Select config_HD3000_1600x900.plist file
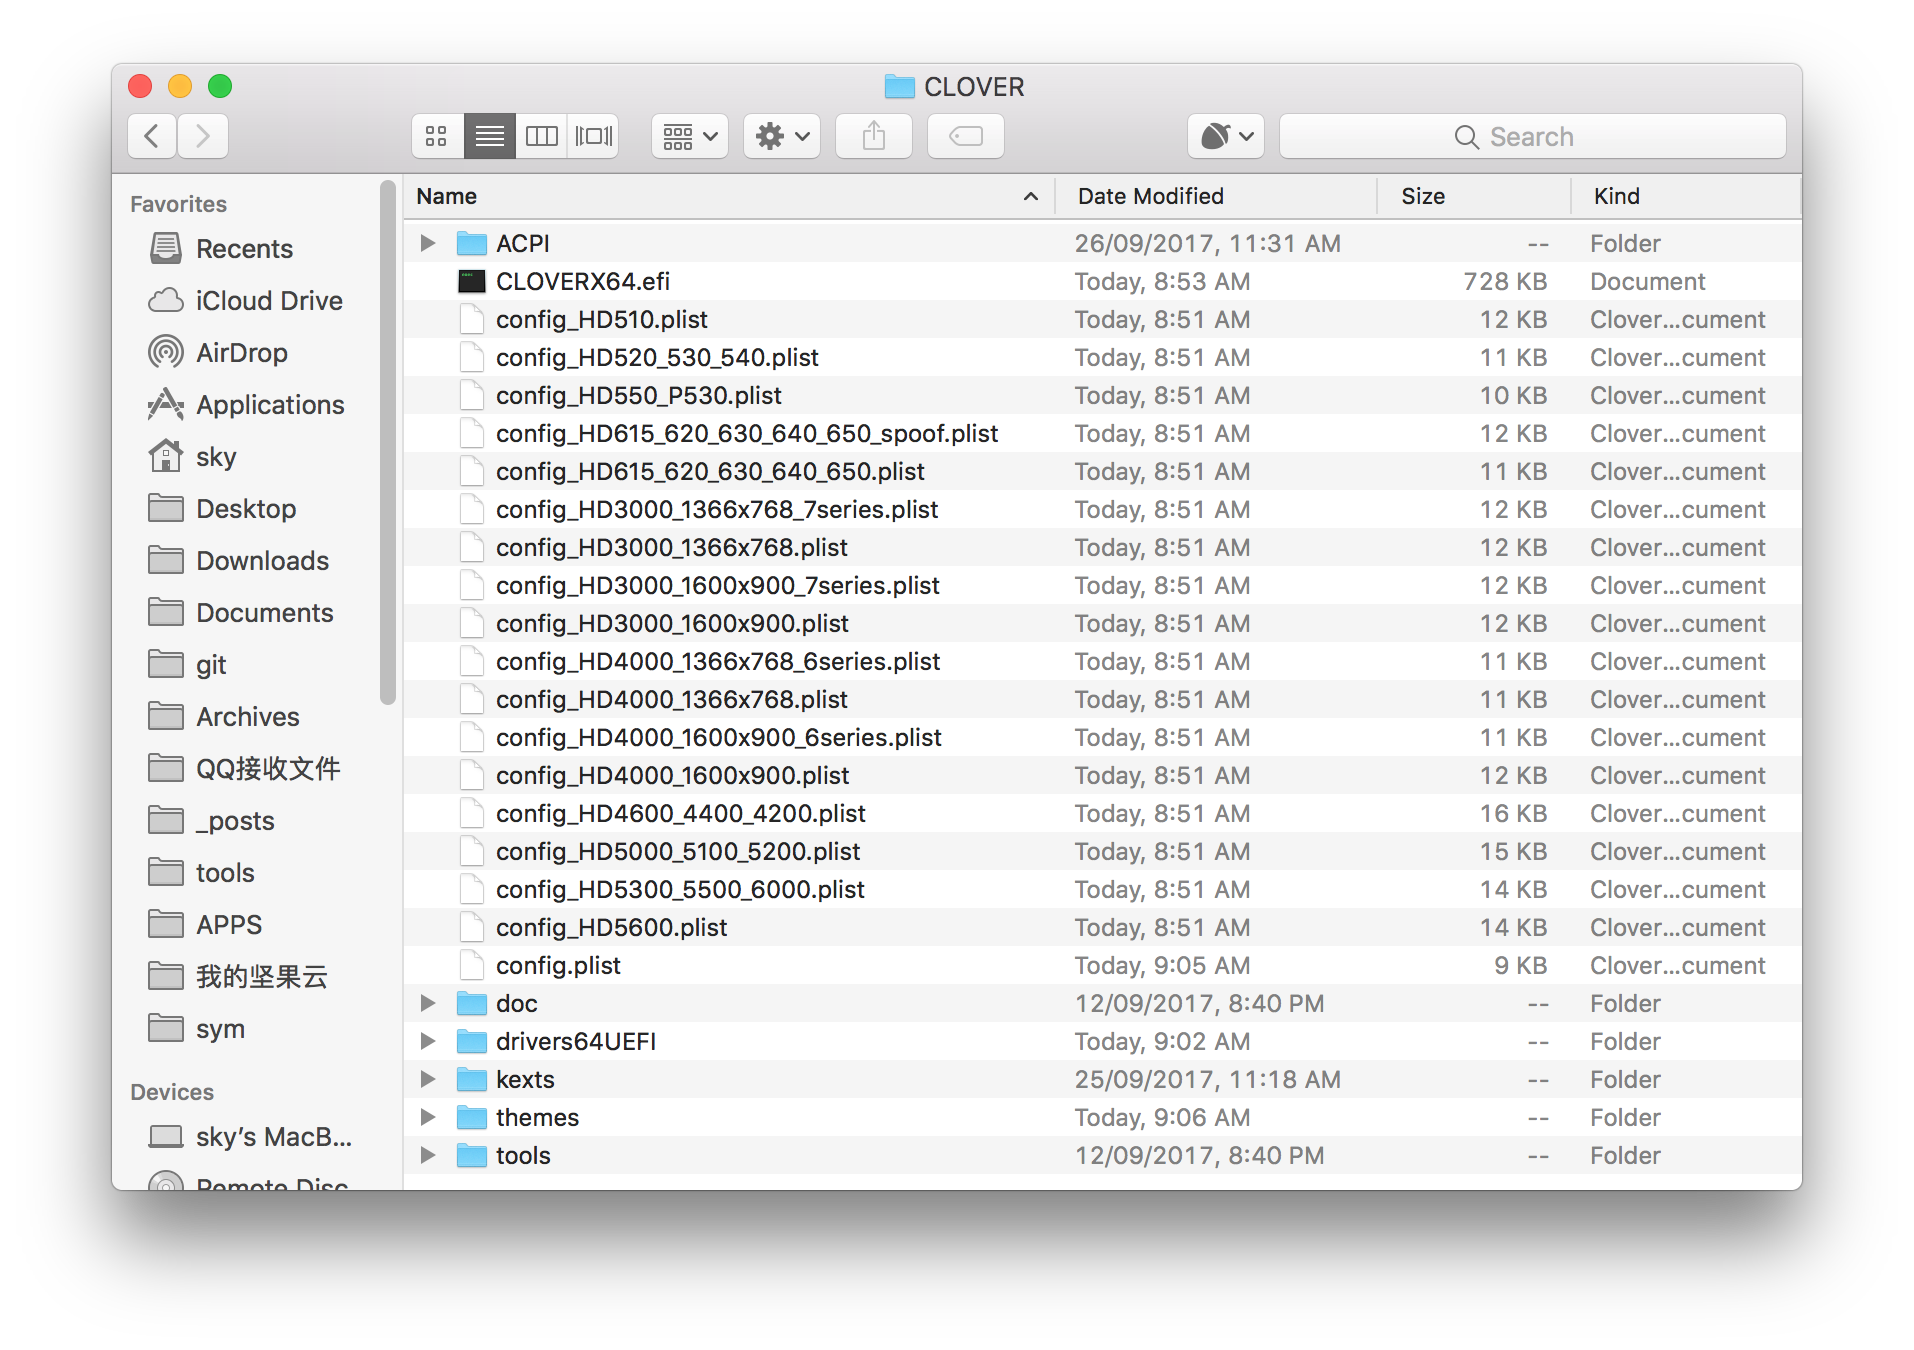 1102,623
